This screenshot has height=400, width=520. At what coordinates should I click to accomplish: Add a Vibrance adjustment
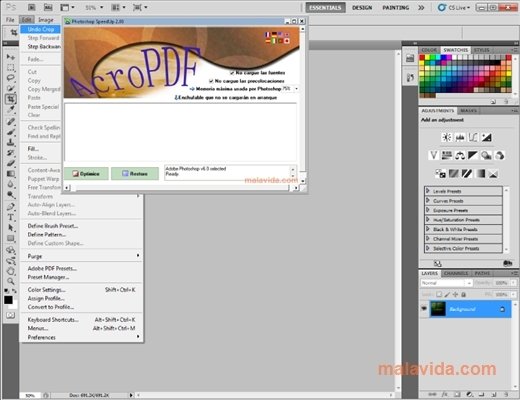433,155
